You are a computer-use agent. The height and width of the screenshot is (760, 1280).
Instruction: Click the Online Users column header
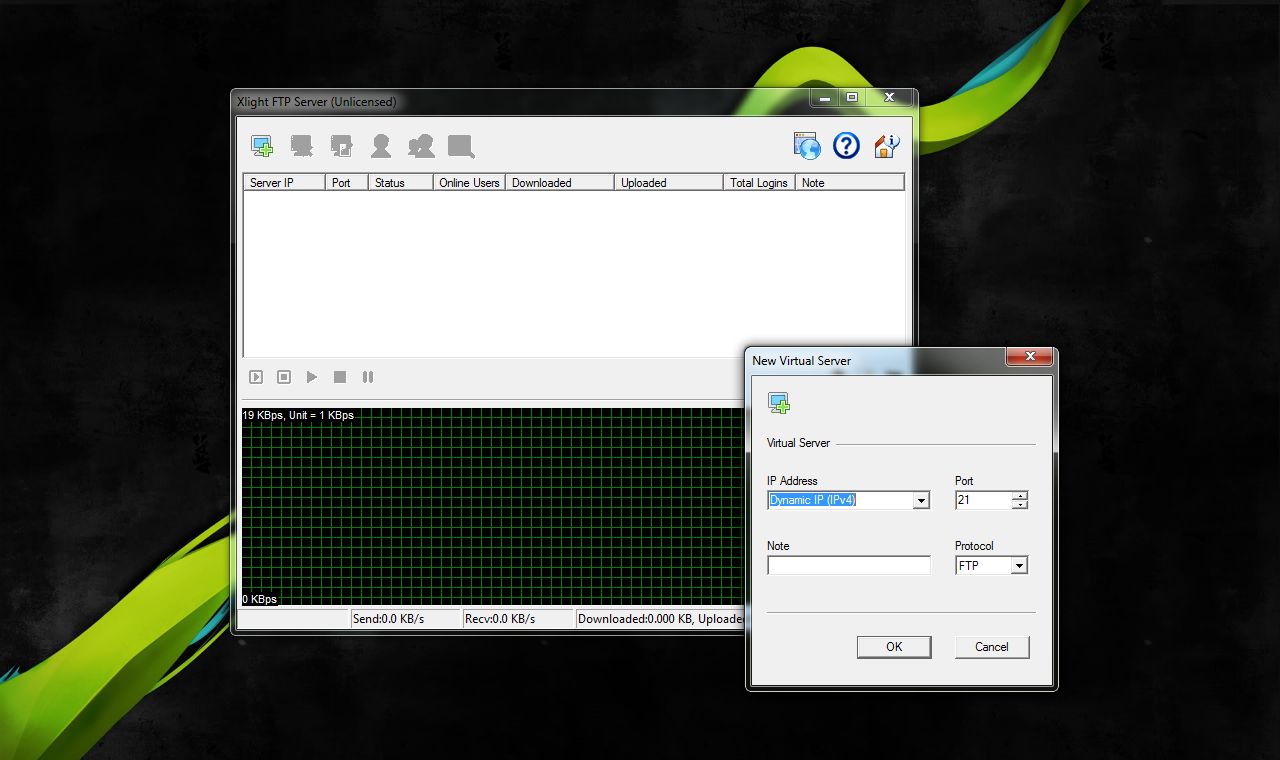tap(469, 183)
